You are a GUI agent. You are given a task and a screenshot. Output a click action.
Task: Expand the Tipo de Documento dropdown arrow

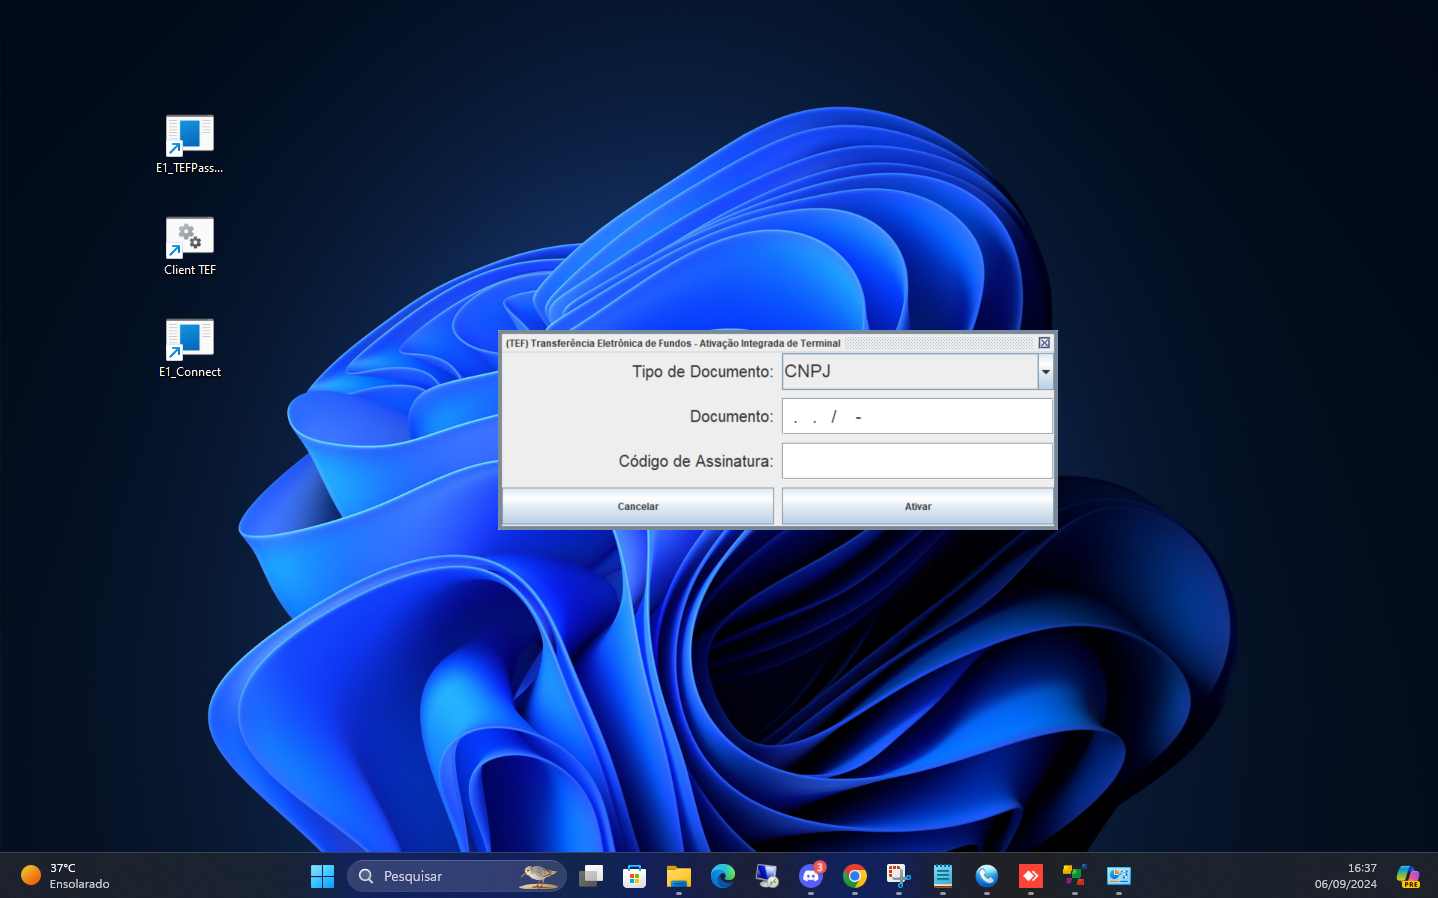pyautogui.click(x=1045, y=371)
